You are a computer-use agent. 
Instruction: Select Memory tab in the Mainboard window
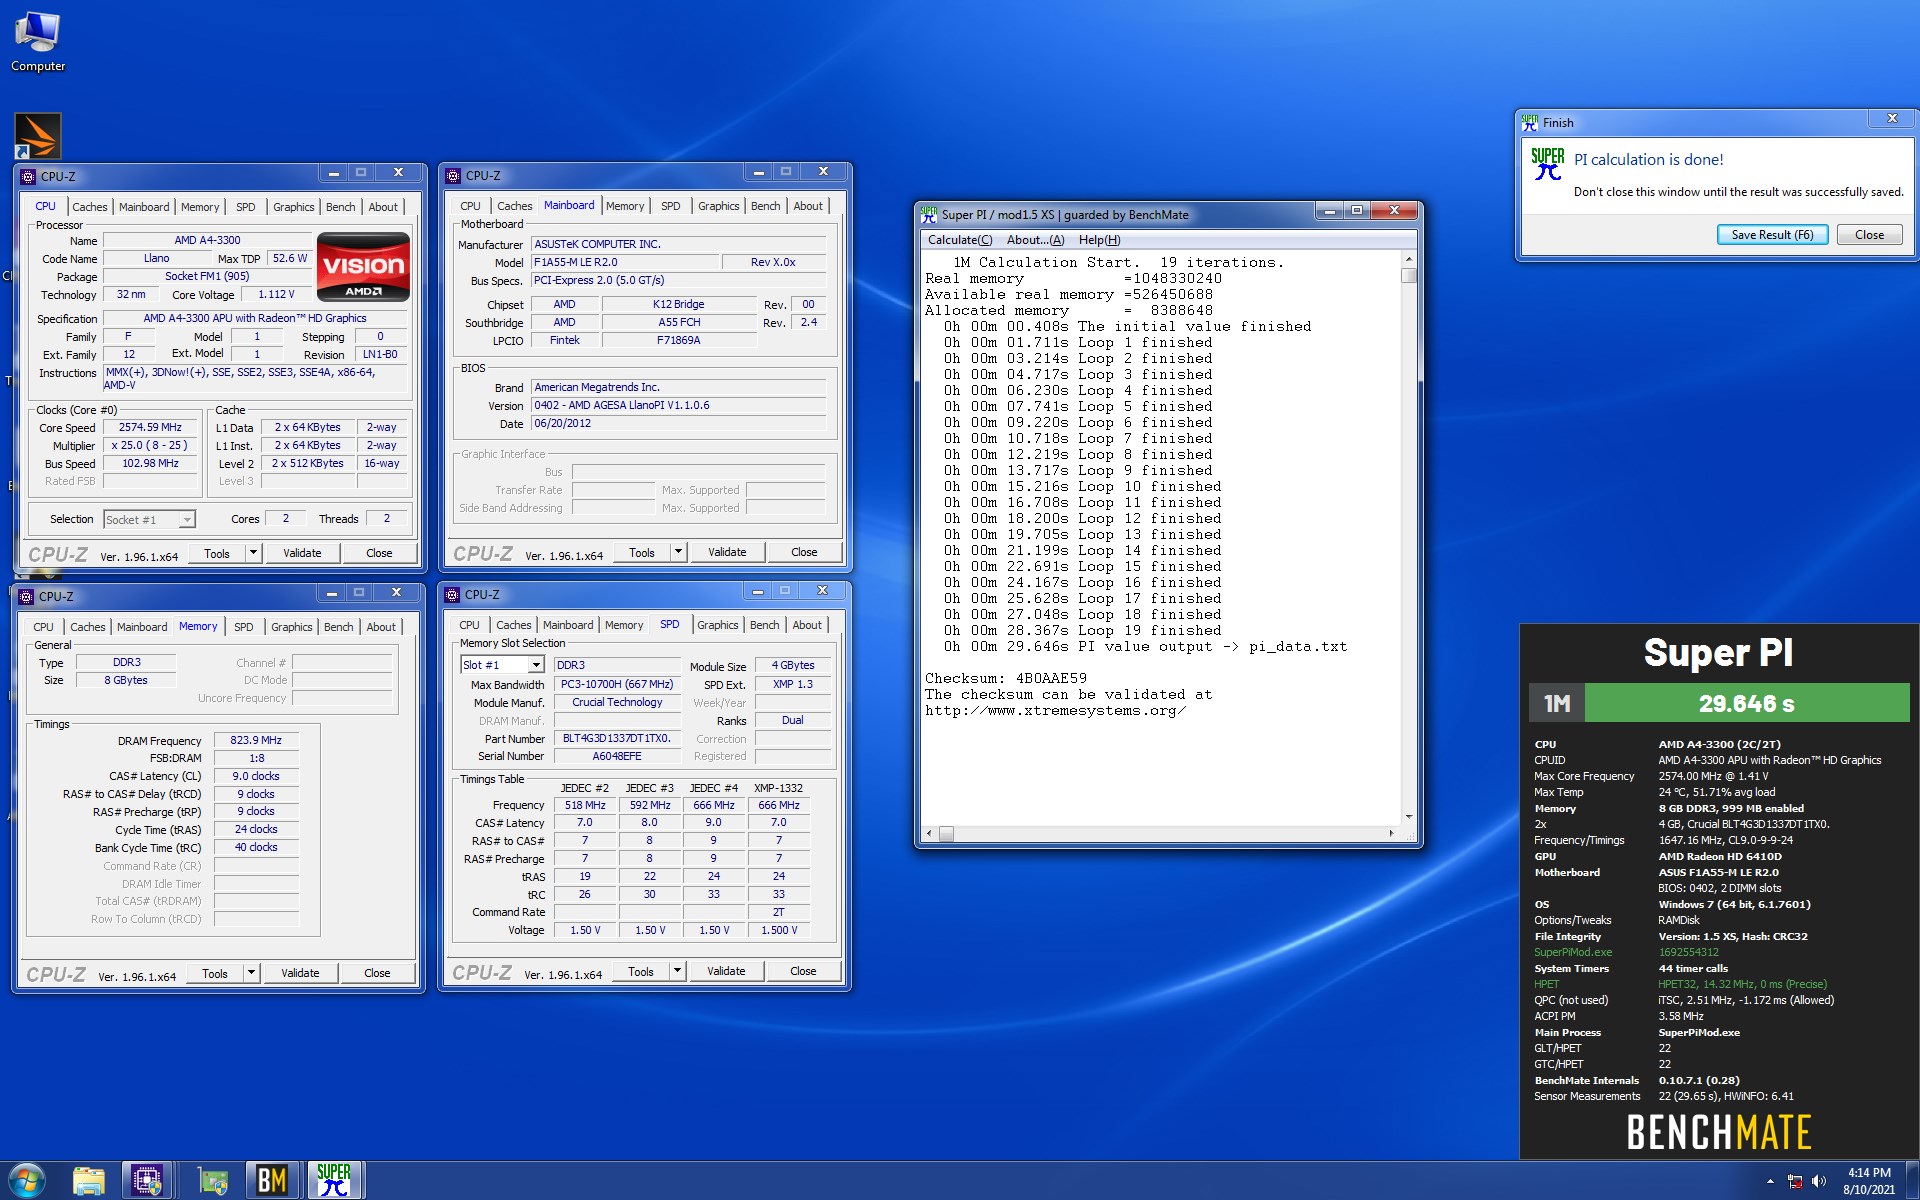click(625, 206)
